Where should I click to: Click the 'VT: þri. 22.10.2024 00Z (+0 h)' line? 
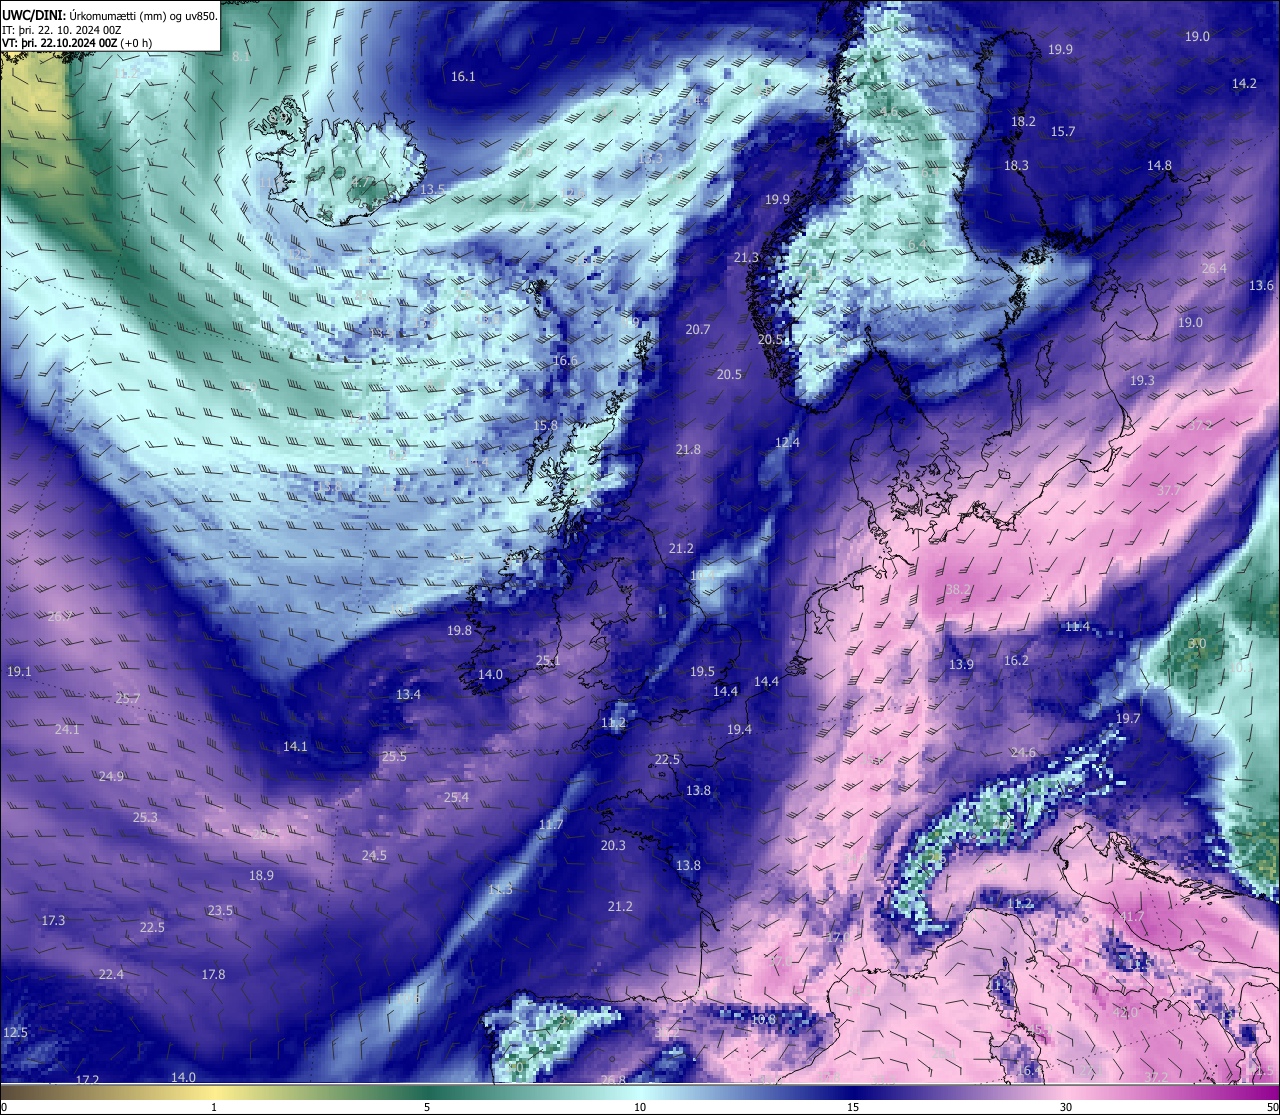[x=77, y=43]
